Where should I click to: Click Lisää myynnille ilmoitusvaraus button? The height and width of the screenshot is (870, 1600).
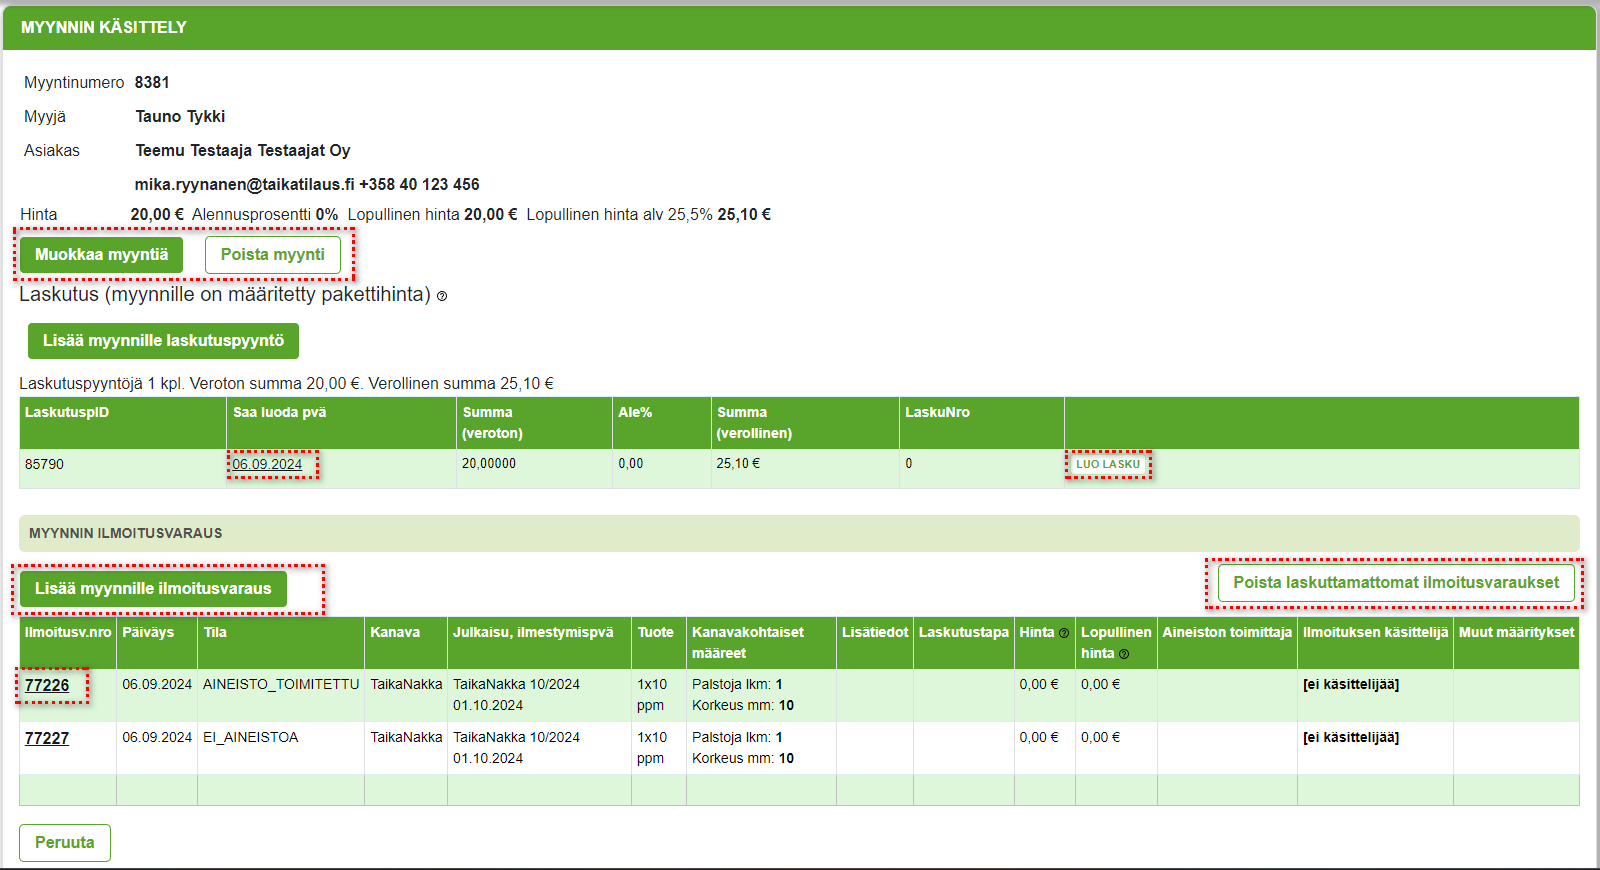[x=153, y=589]
